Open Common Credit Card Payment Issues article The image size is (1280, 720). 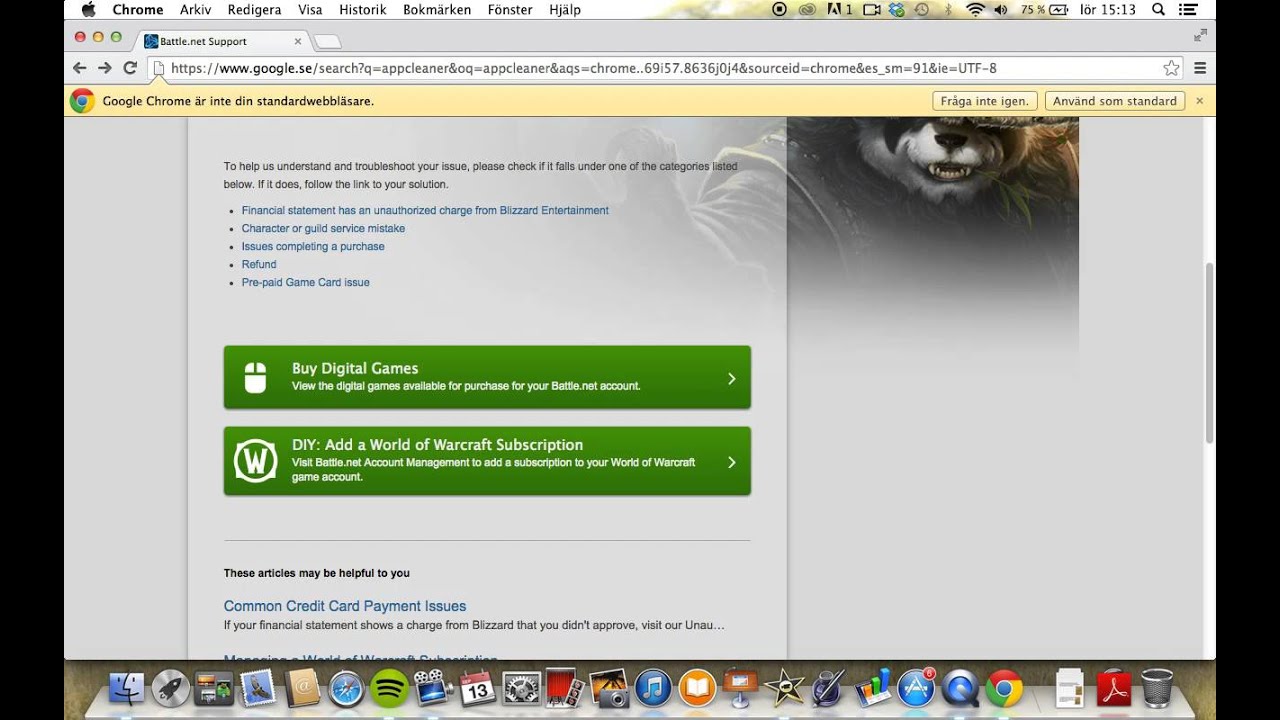point(345,606)
